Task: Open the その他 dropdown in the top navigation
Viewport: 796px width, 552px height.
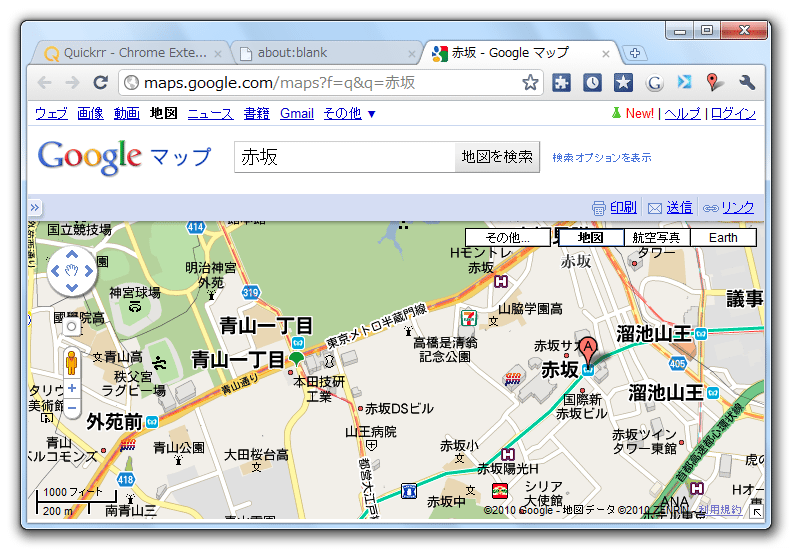Action: pyautogui.click(x=349, y=114)
